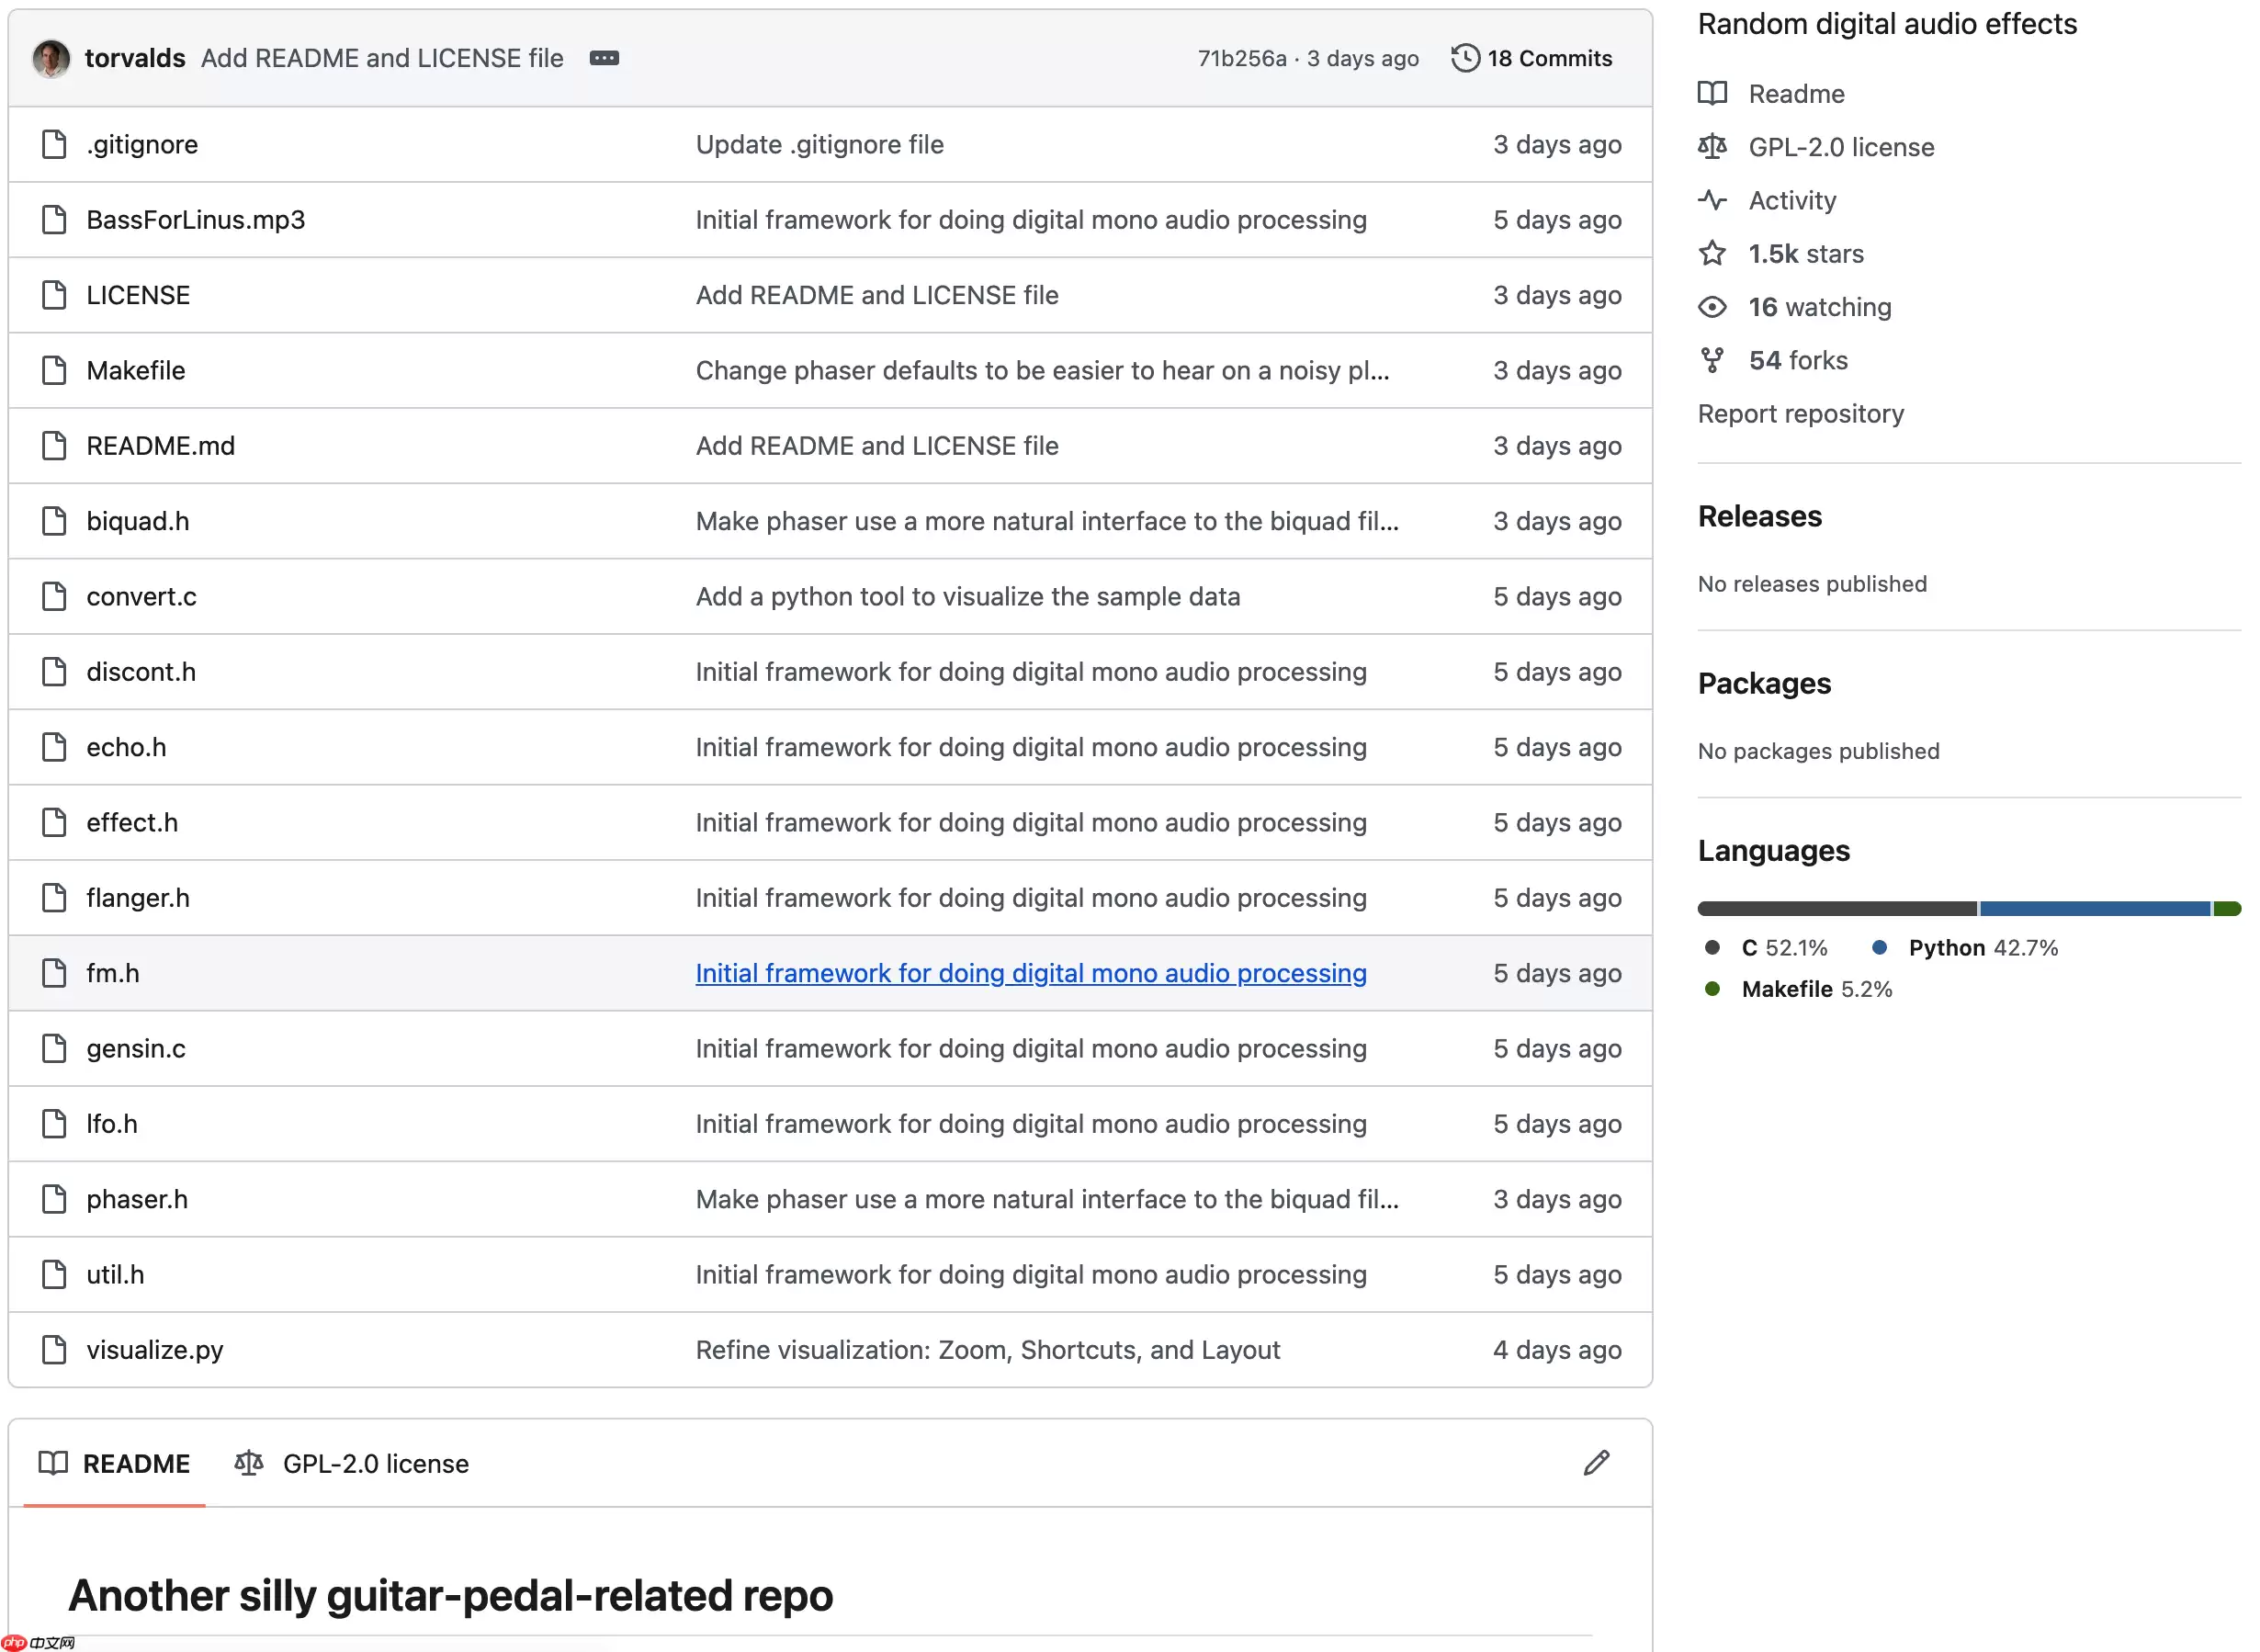
Task: Open the commit hash 71b256a
Action: coord(1241,58)
